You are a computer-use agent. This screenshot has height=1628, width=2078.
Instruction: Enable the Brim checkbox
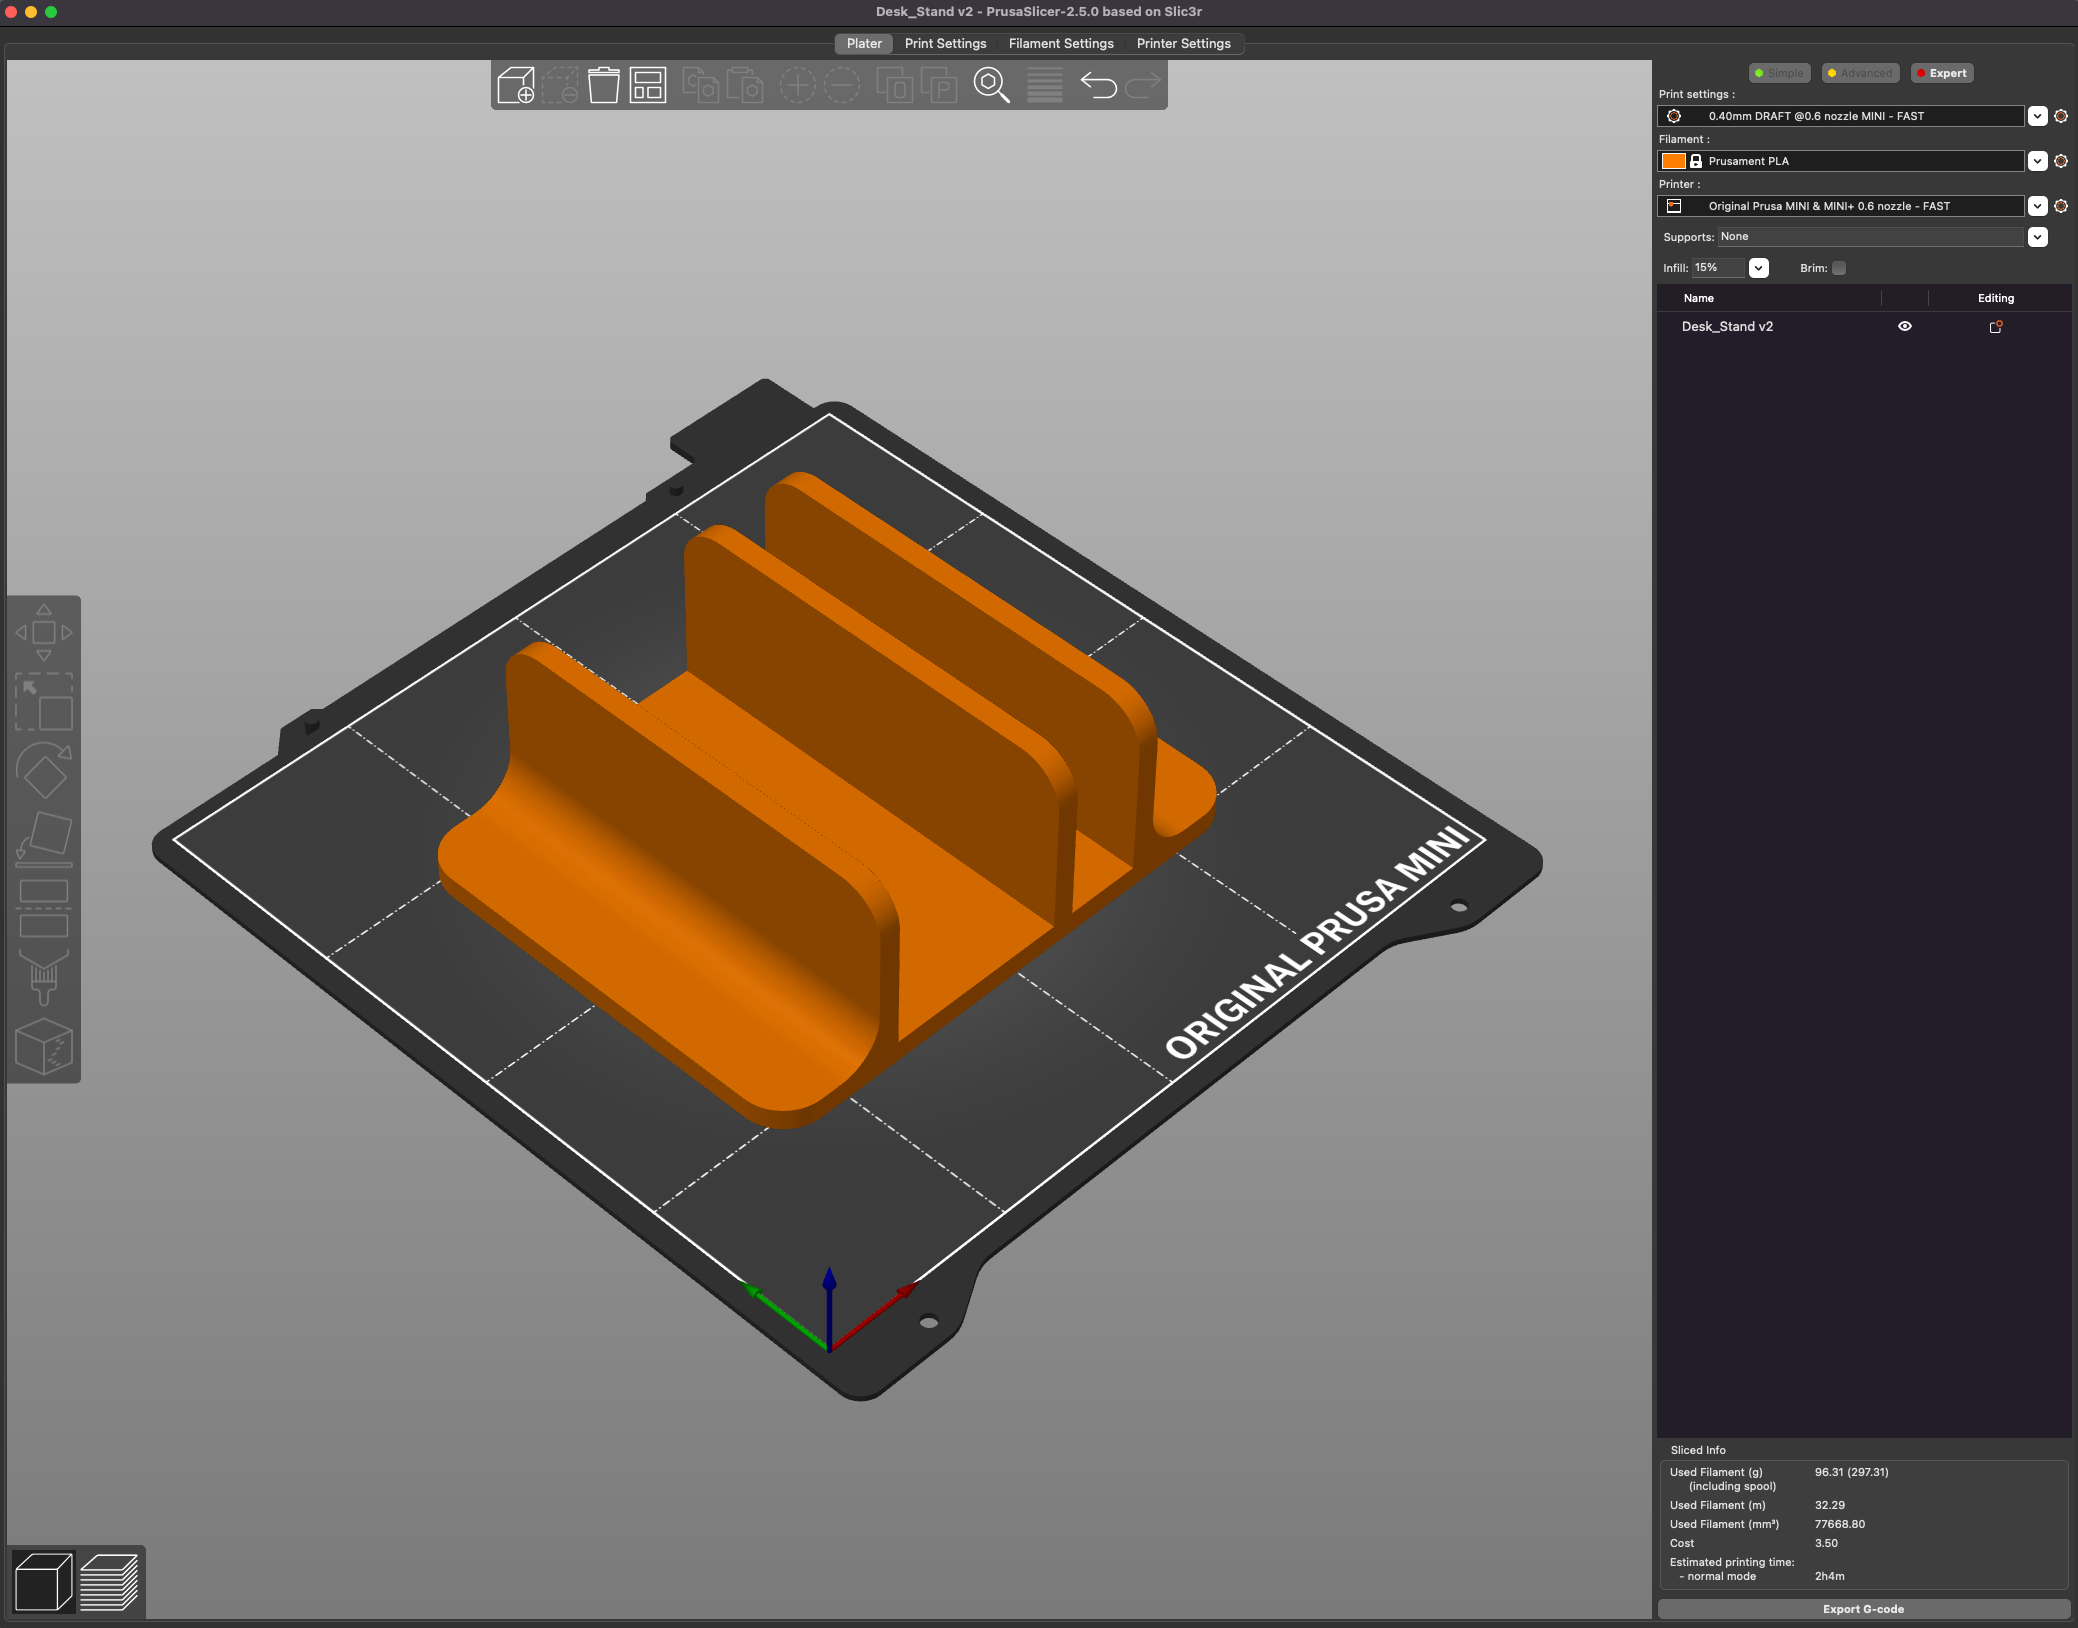(x=1839, y=268)
